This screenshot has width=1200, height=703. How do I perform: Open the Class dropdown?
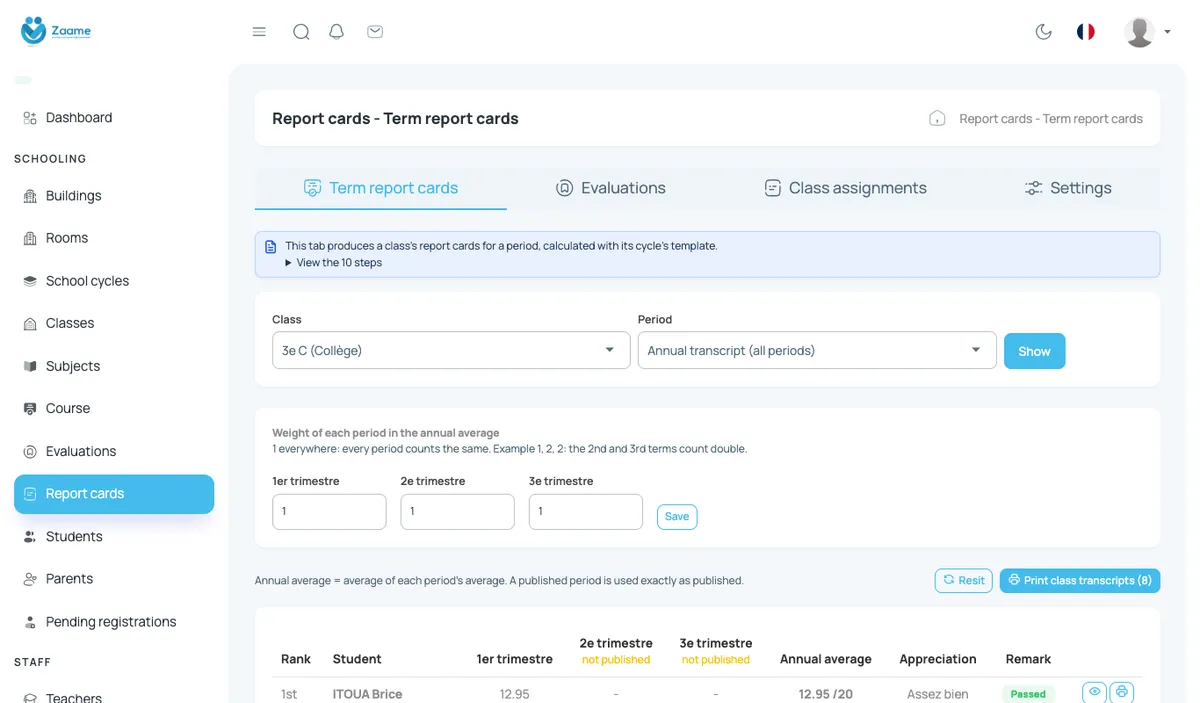click(x=451, y=351)
